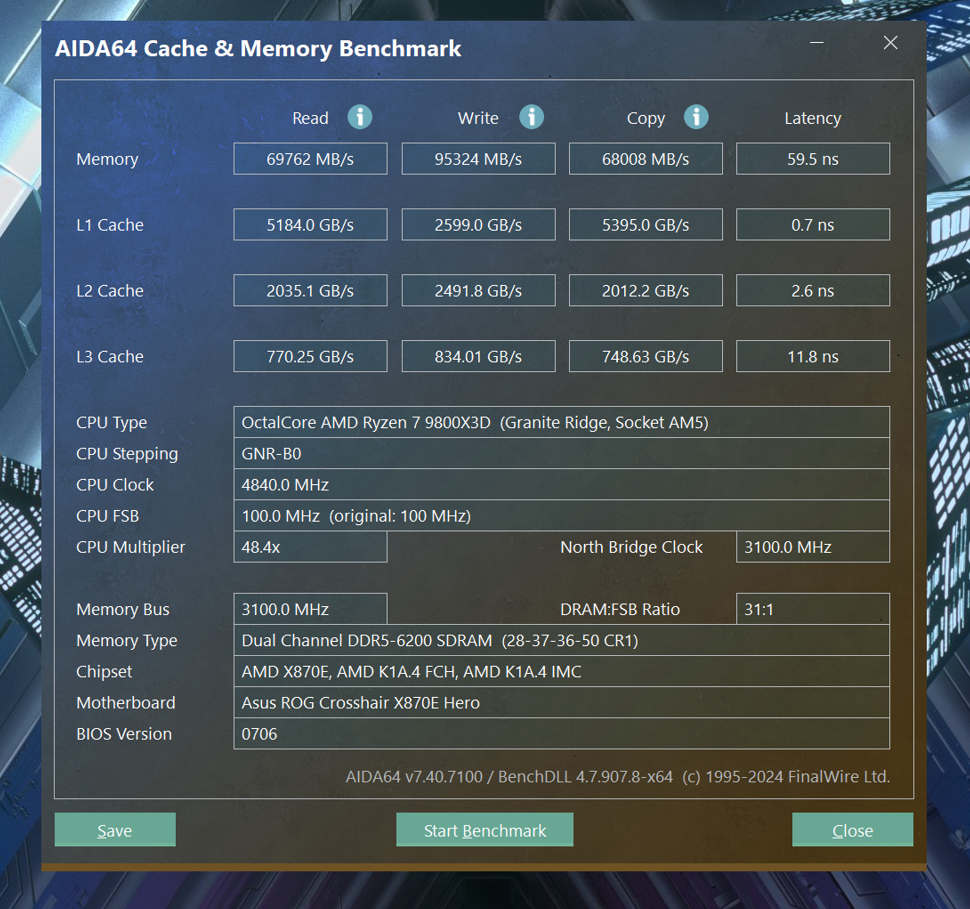
Task: Click the Copy column header
Action: click(646, 119)
